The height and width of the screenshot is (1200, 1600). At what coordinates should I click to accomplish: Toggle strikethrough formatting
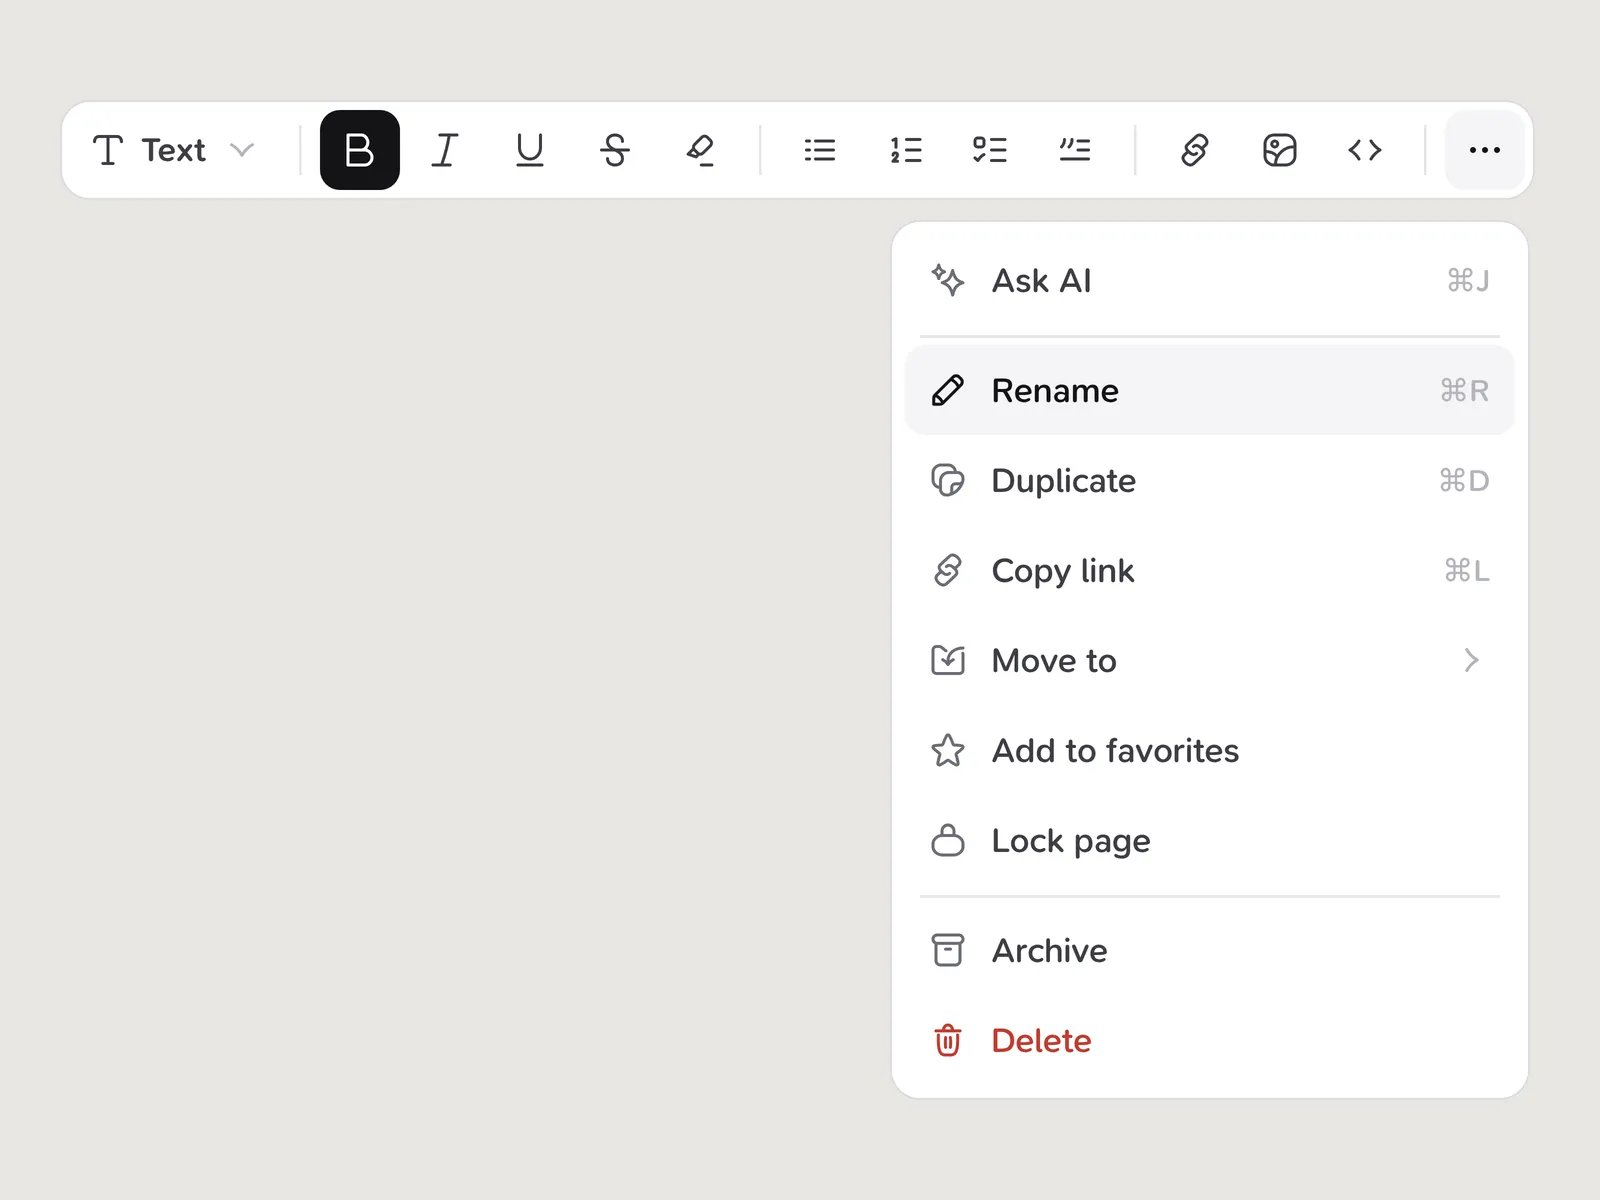(x=615, y=150)
